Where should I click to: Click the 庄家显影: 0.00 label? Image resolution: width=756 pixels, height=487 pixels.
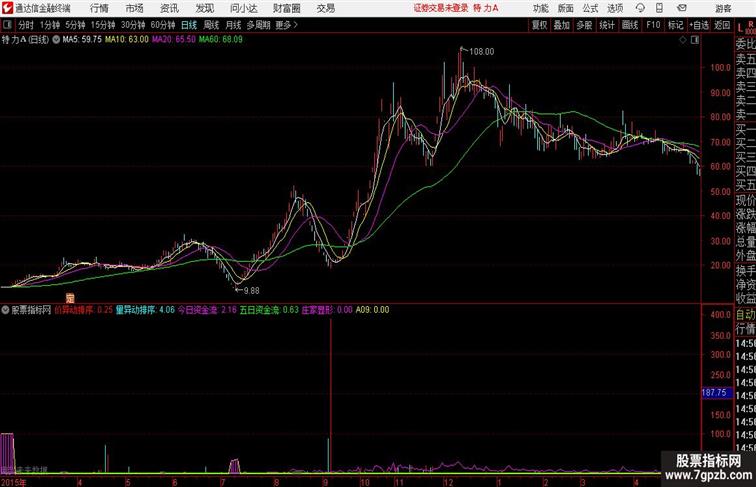pos(327,310)
